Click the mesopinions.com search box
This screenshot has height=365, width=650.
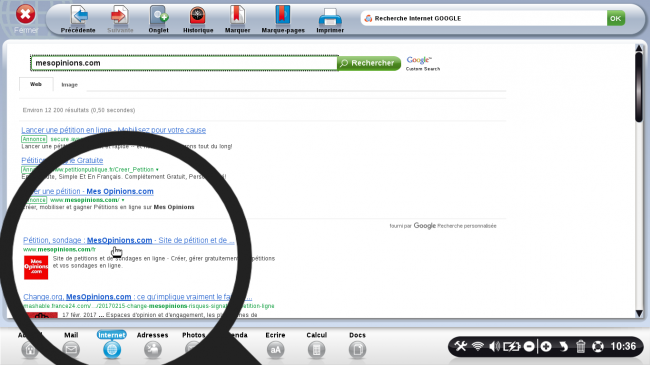184,63
